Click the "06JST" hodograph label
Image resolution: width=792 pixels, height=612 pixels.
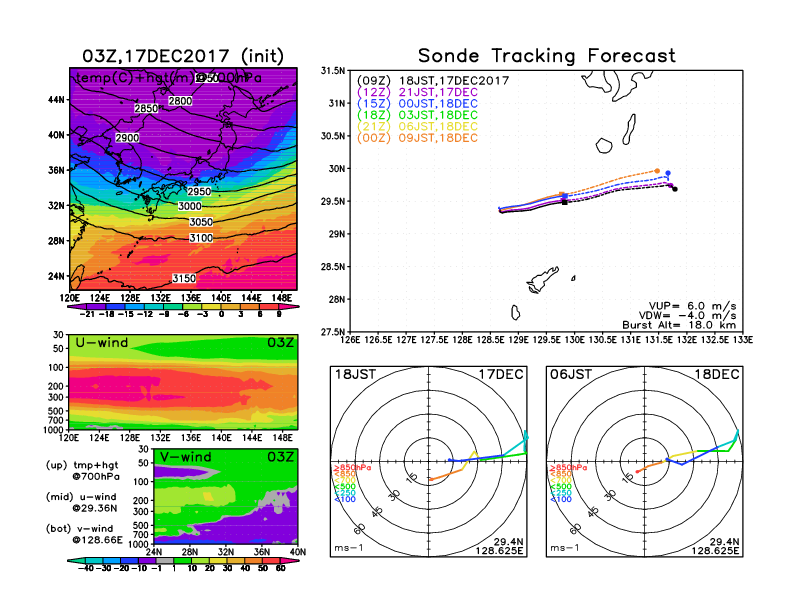click(571, 375)
